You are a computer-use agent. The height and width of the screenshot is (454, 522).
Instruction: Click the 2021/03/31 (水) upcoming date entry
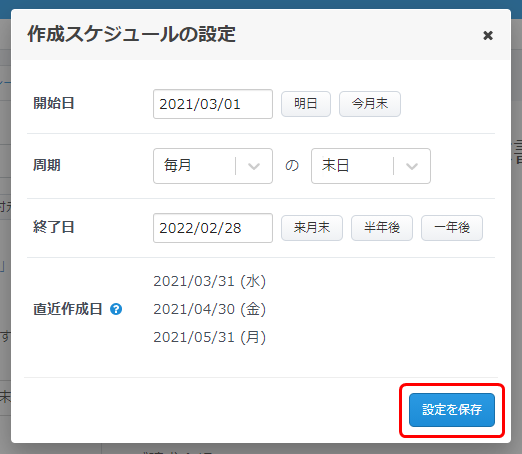click(209, 281)
